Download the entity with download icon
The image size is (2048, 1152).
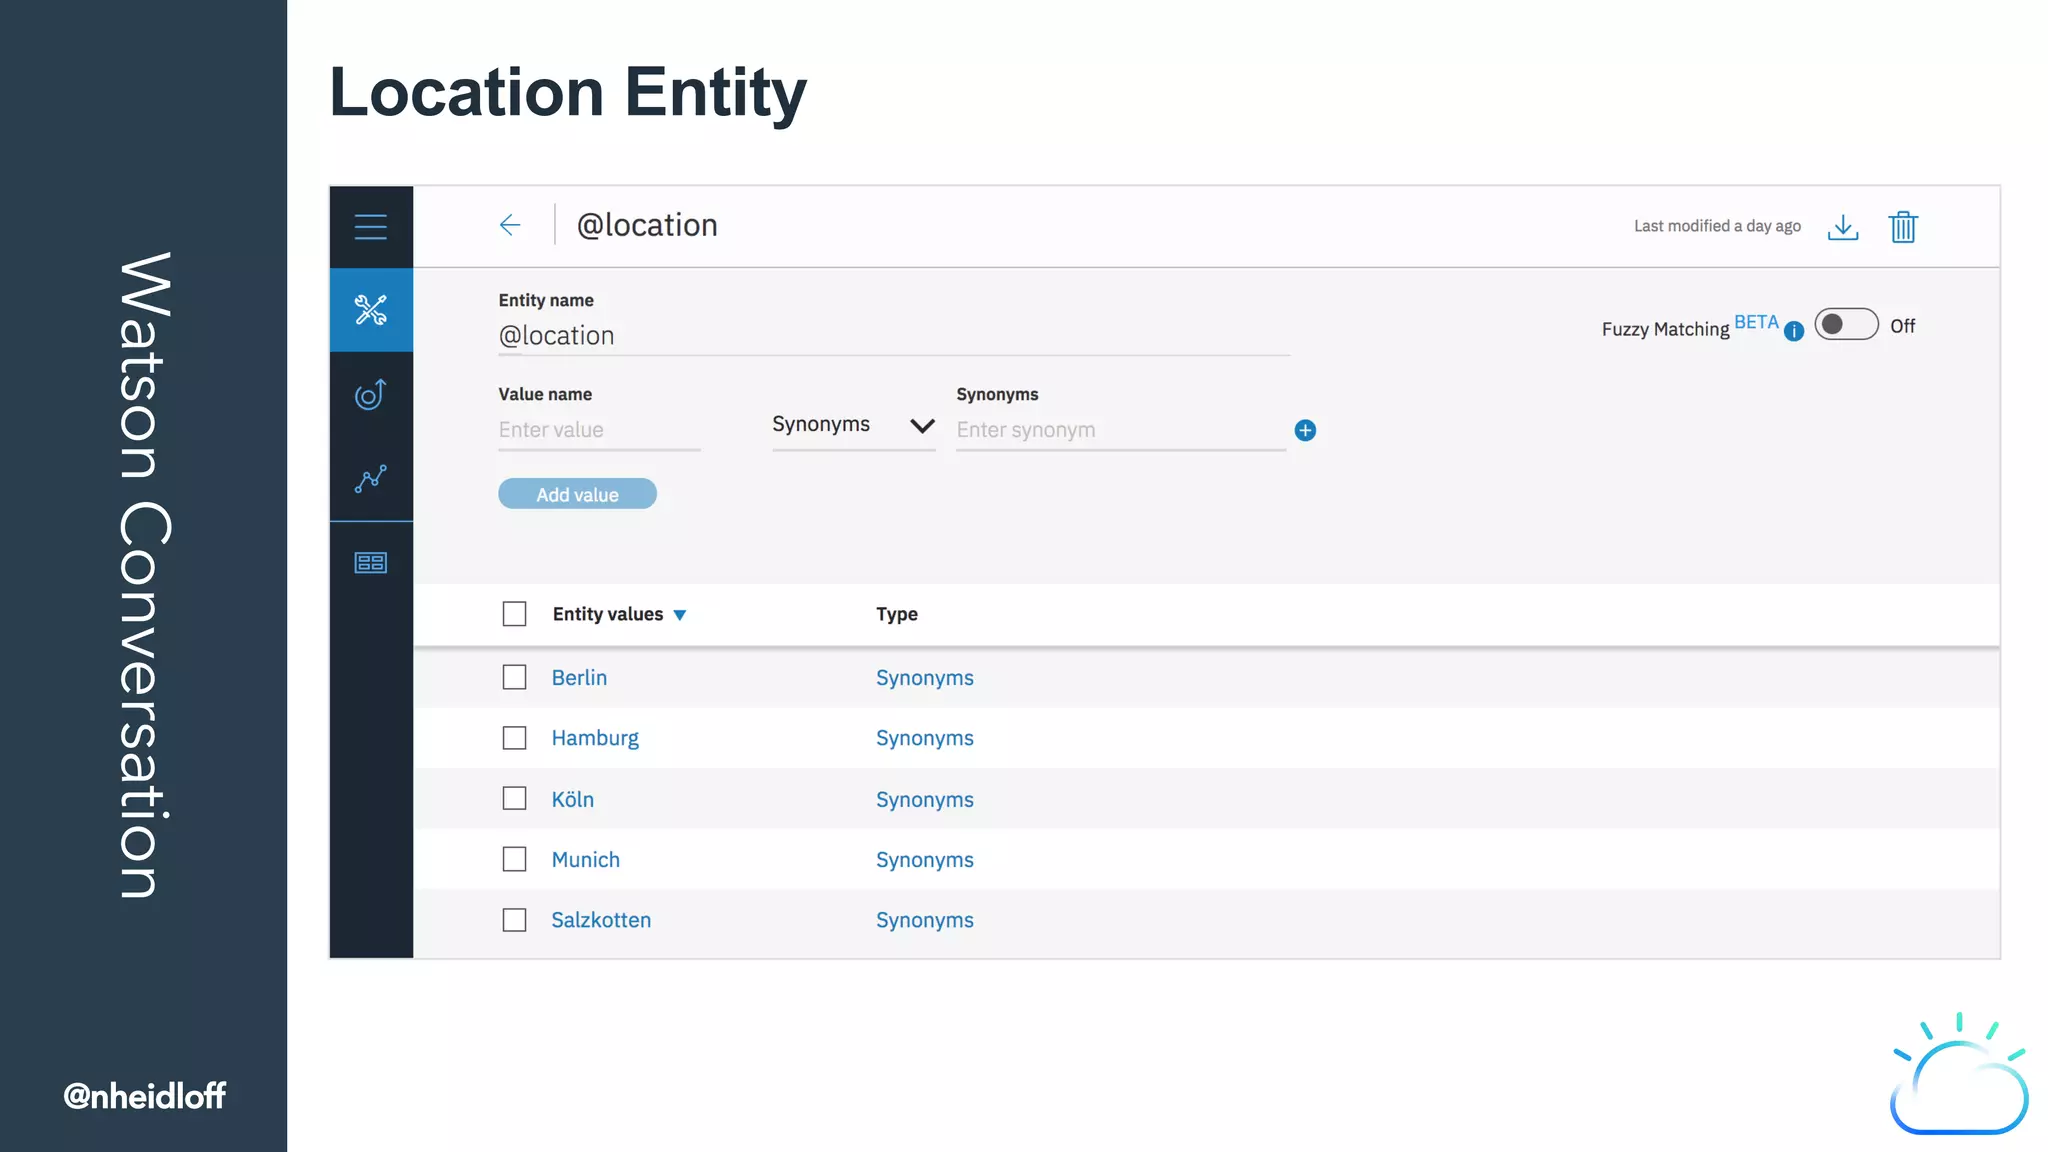1842,227
